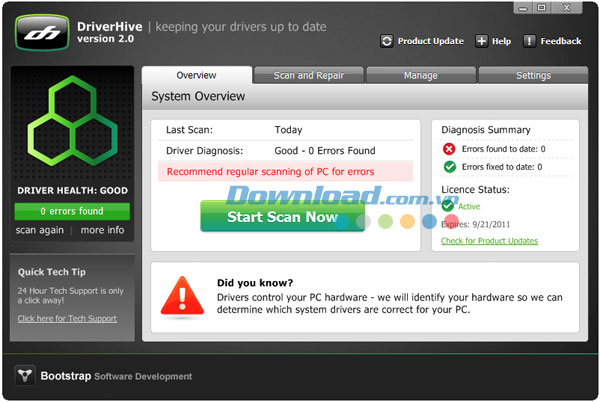The width and height of the screenshot is (600, 402).
Task: Click the Did you know? heading
Action: click(x=255, y=283)
